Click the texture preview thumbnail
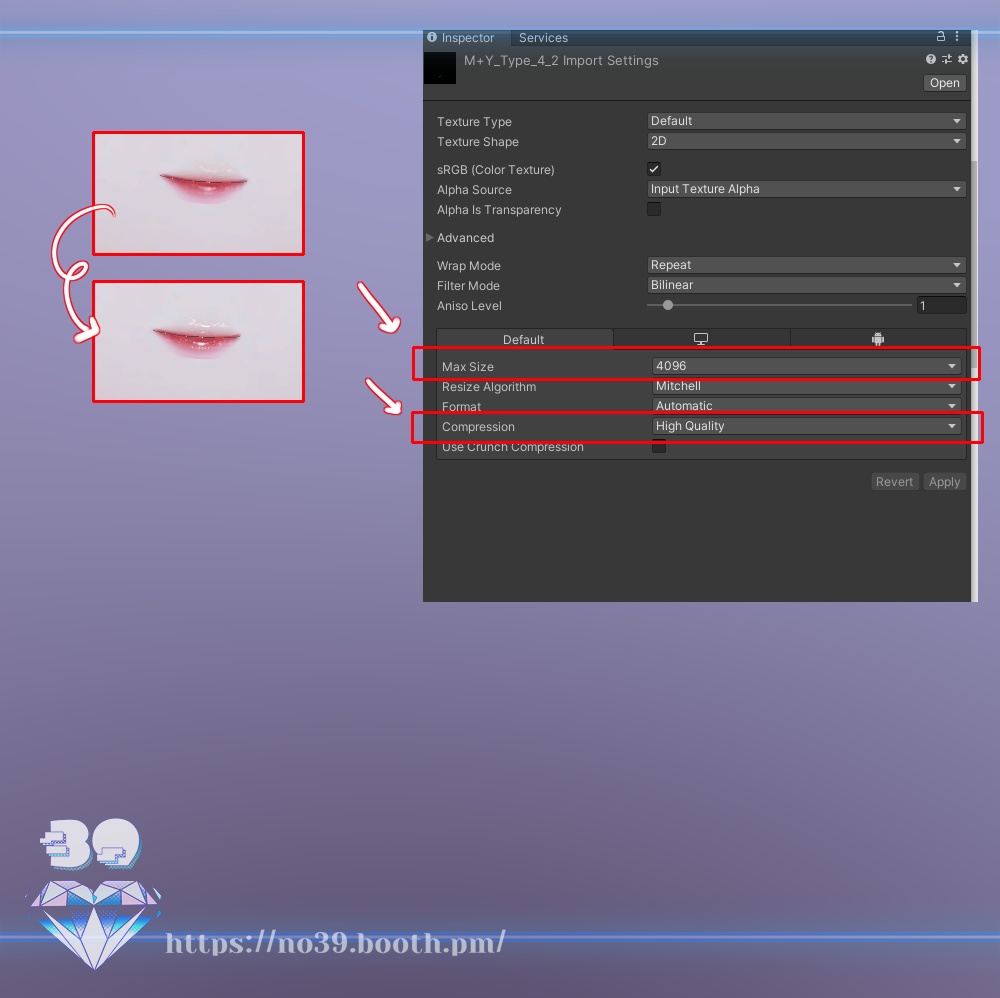Image resolution: width=1000 pixels, height=998 pixels. pyautogui.click(x=441, y=67)
